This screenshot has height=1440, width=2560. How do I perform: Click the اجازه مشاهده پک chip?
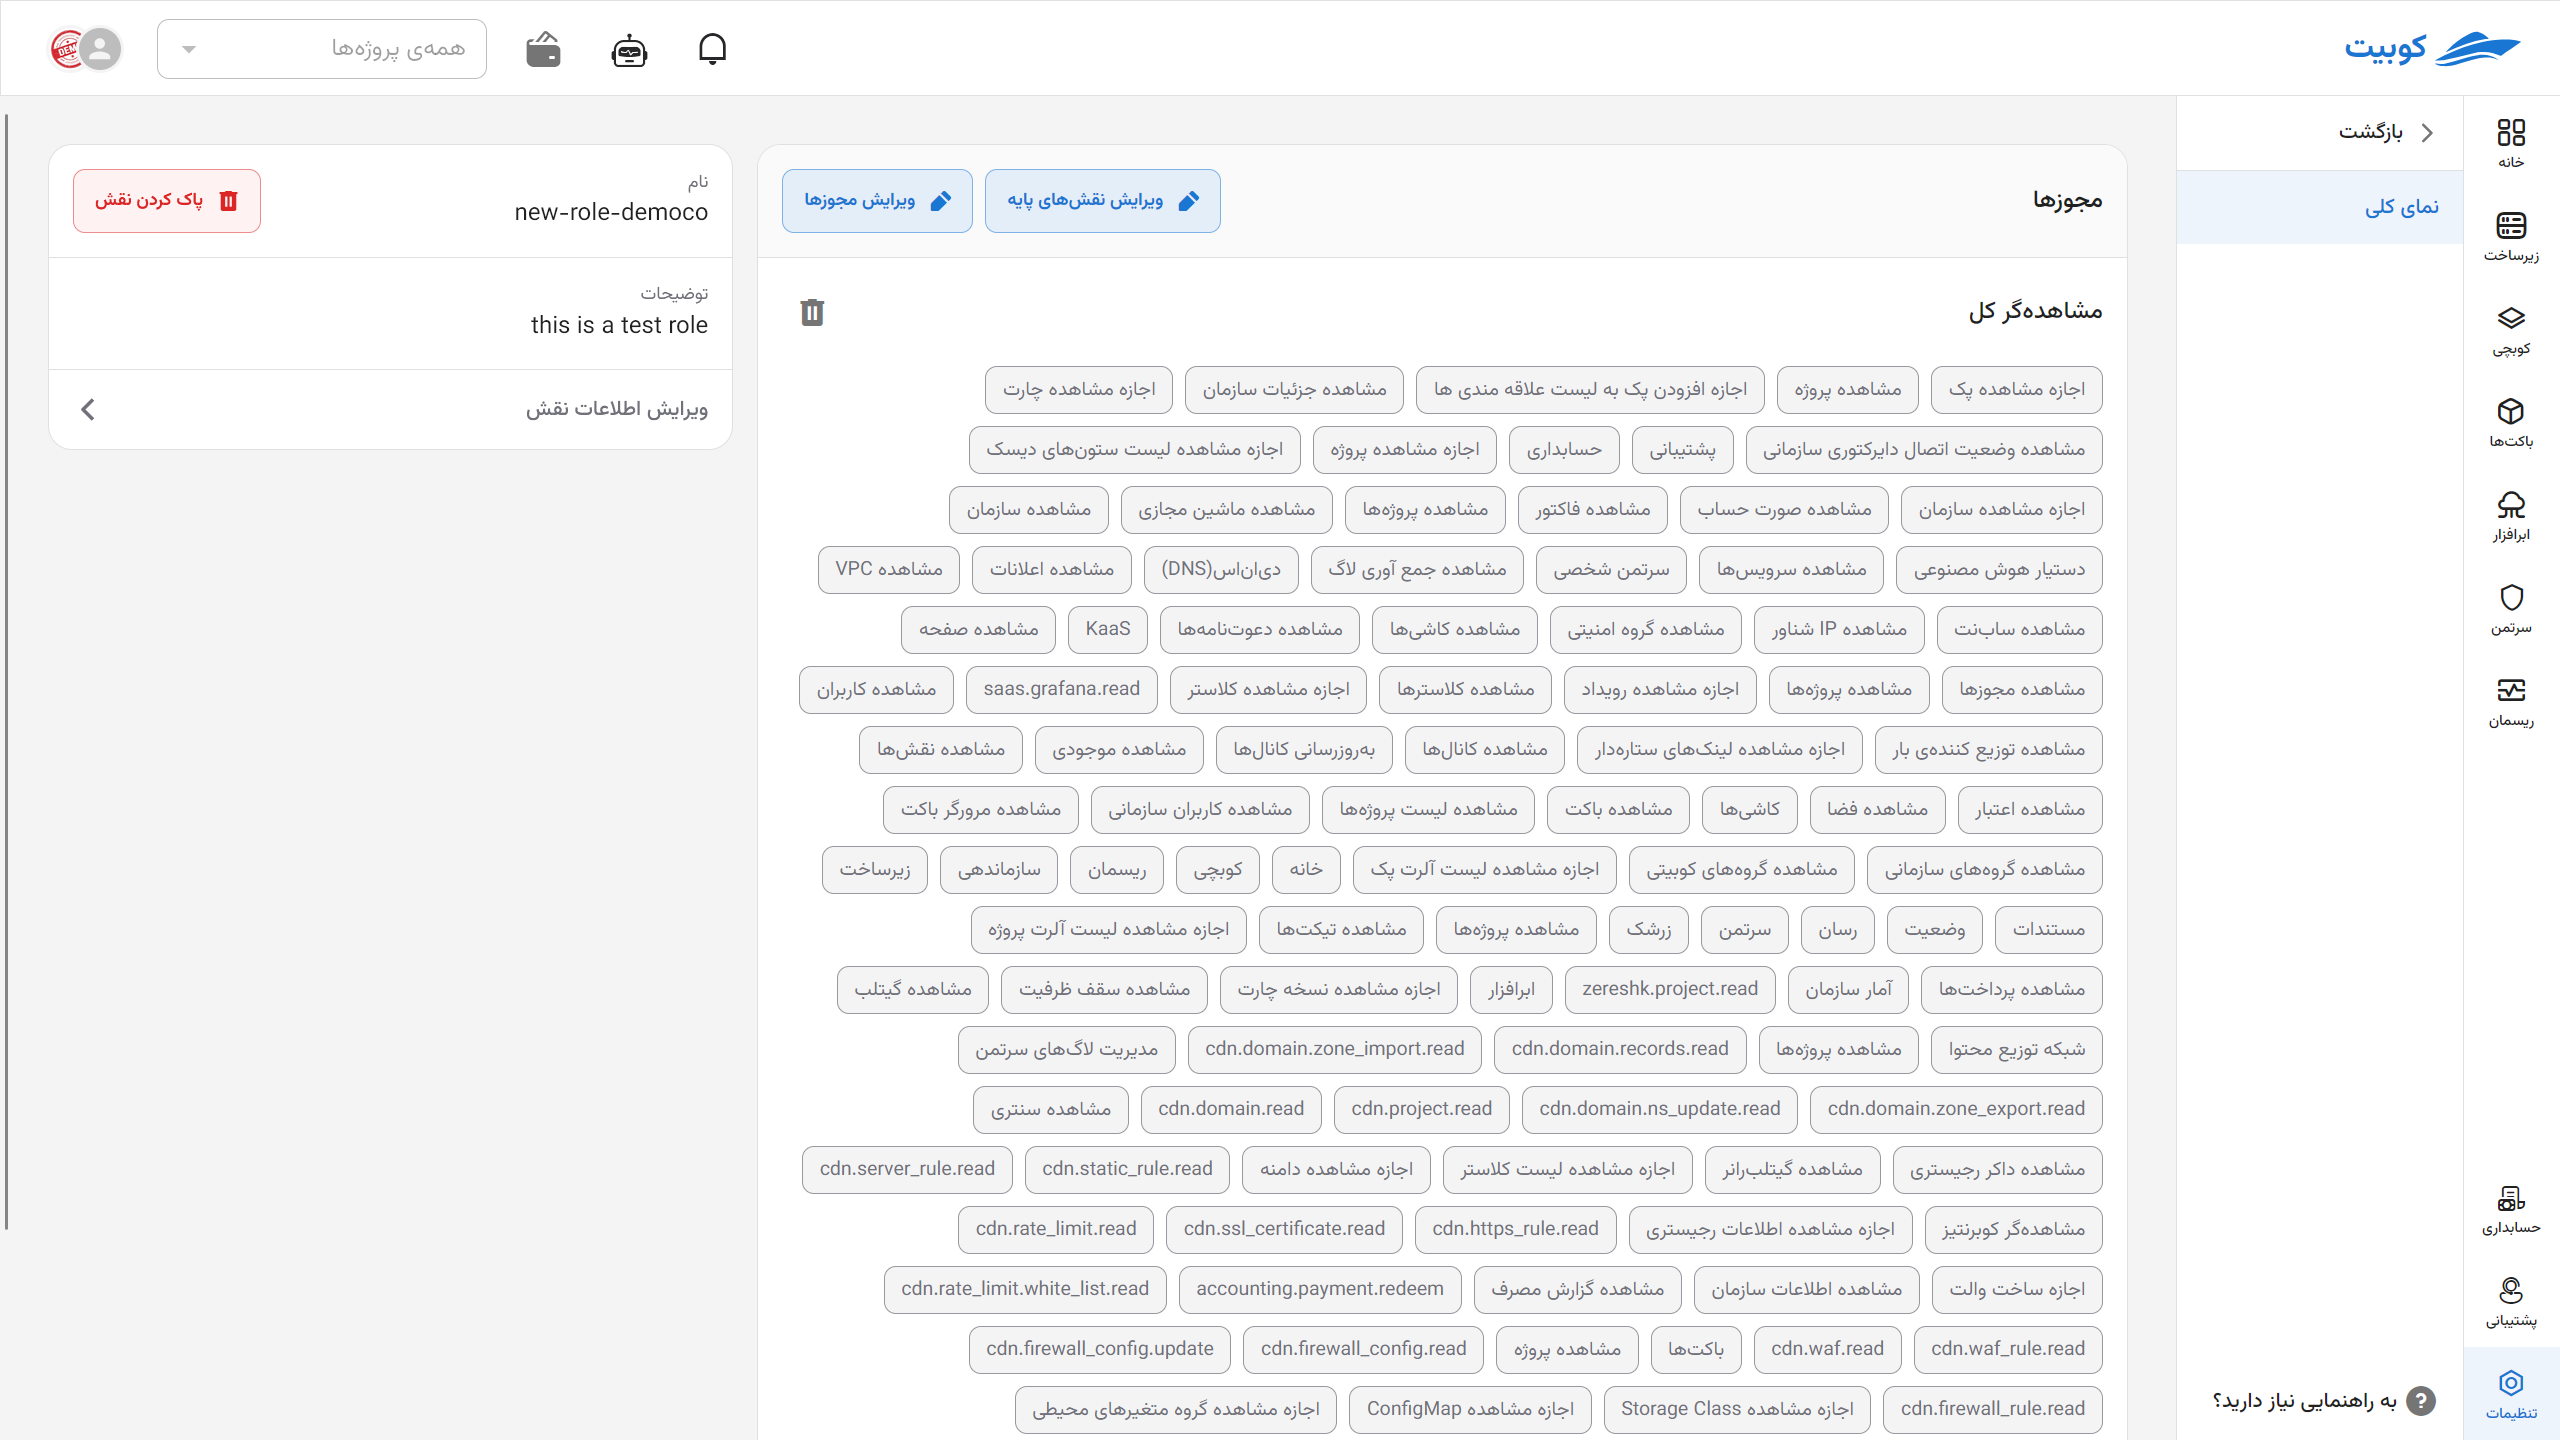[x=2016, y=390]
